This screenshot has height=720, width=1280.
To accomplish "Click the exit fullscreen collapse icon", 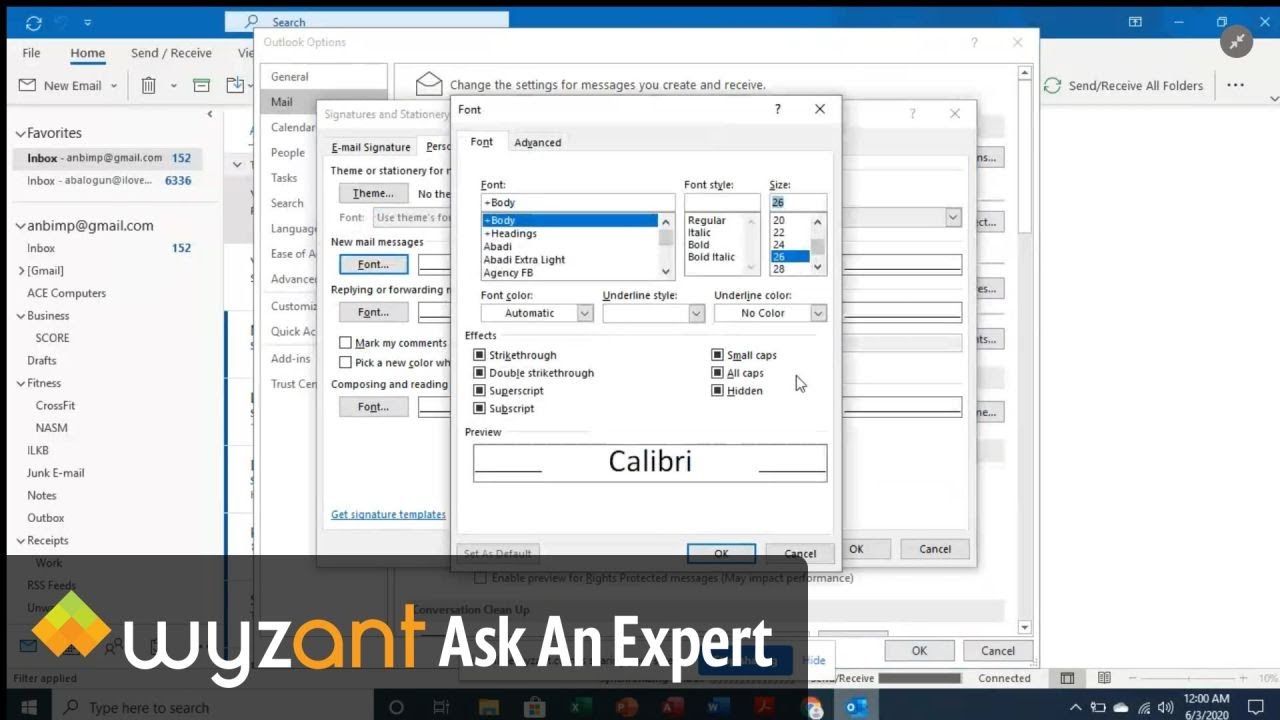I will pos(1237,40).
